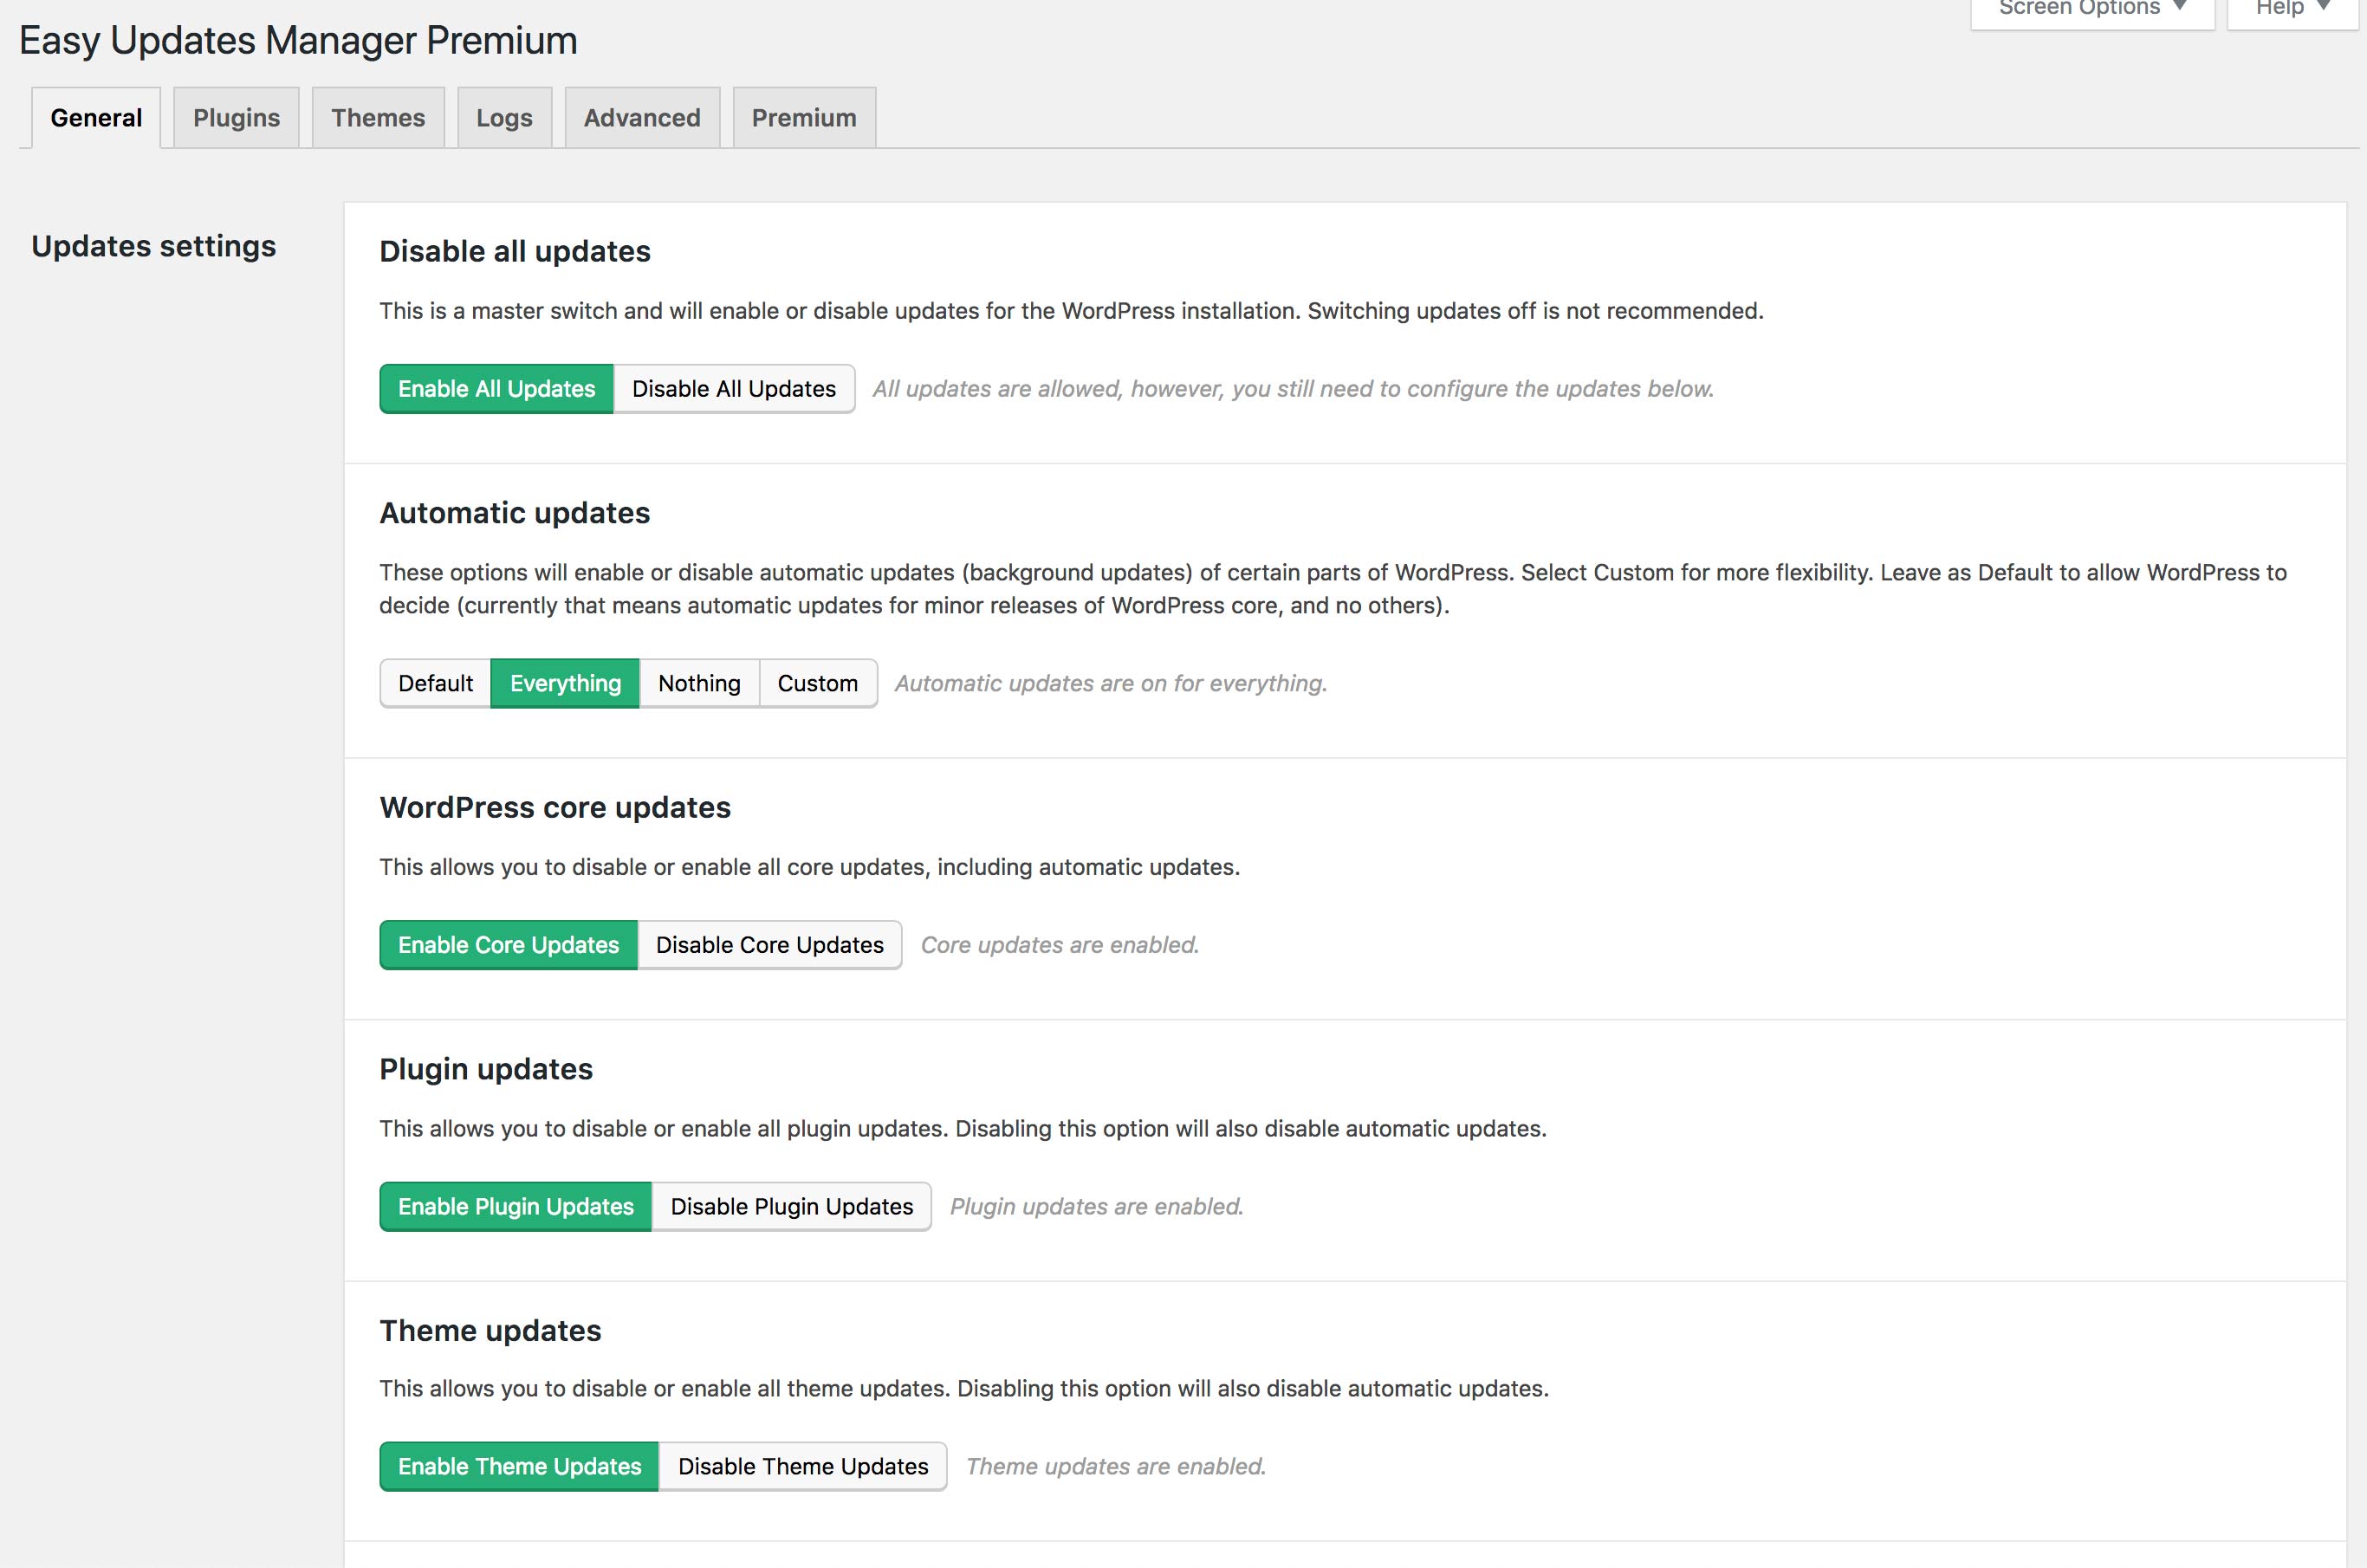Click Disable Core Updates button
Screen dimensions: 2367x1568
tap(769, 943)
